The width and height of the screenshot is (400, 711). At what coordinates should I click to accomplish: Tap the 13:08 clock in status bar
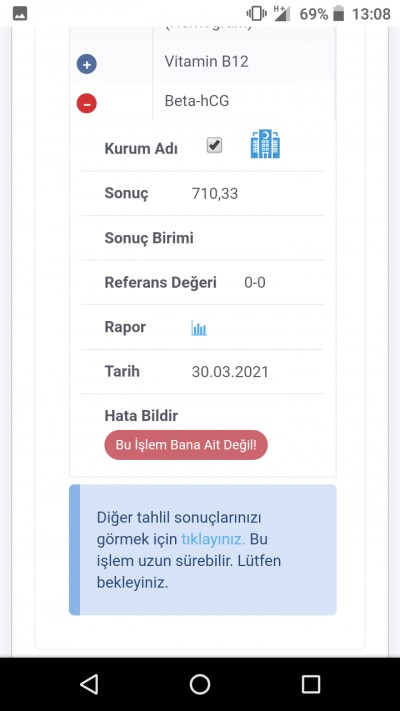coord(371,14)
